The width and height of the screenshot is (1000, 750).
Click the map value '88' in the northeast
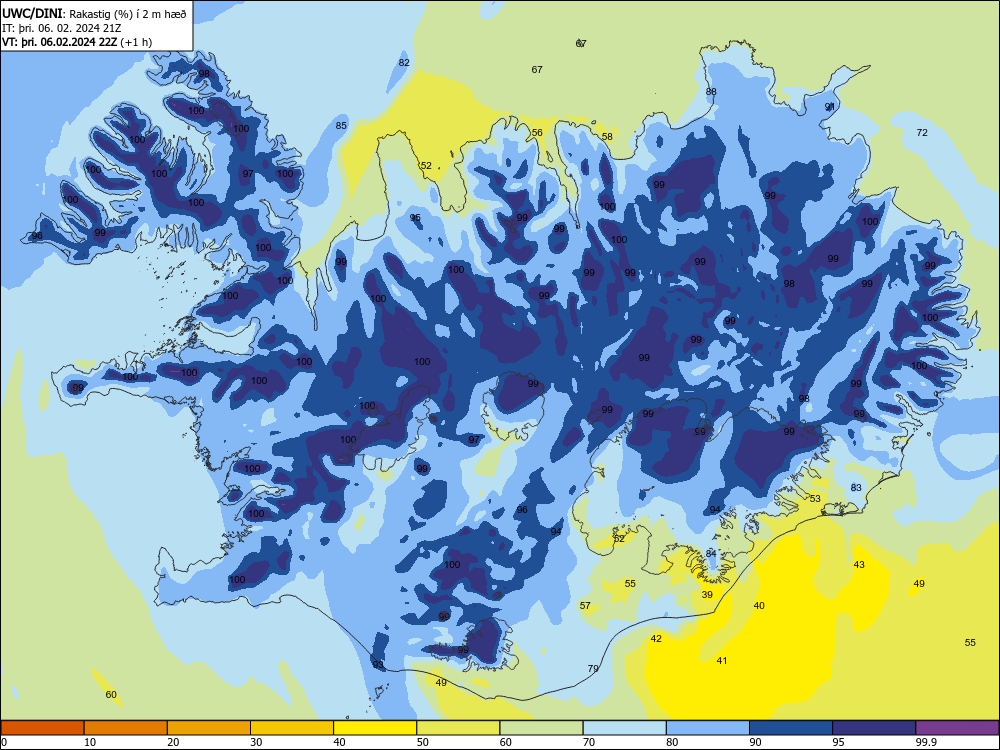tap(711, 92)
